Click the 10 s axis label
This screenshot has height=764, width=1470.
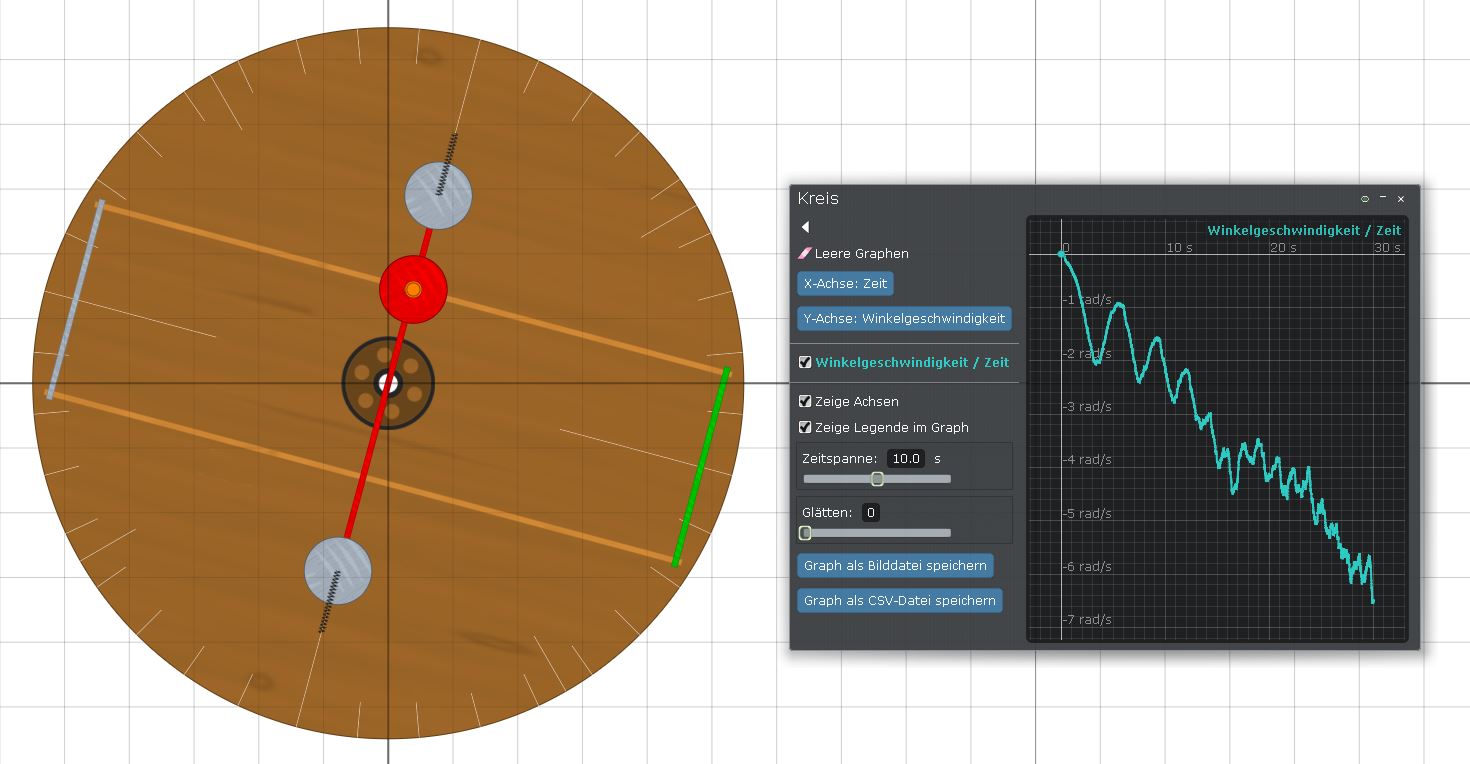coord(1179,248)
